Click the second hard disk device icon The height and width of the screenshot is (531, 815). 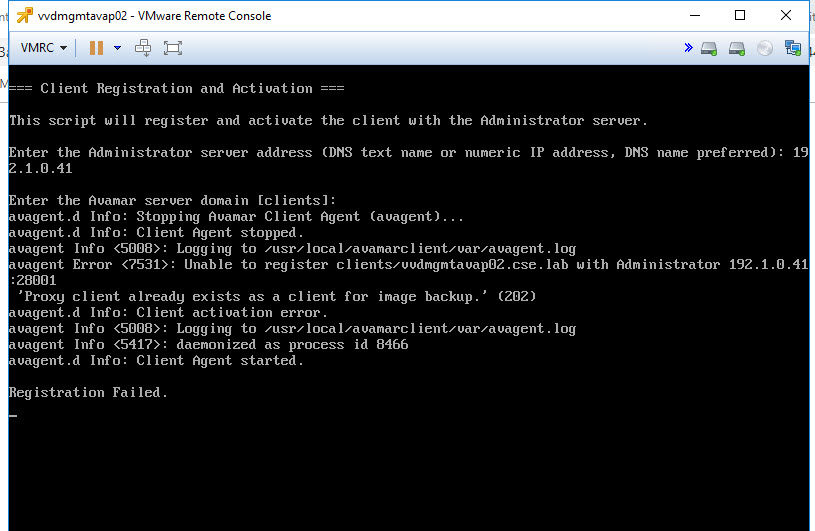(x=737, y=48)
